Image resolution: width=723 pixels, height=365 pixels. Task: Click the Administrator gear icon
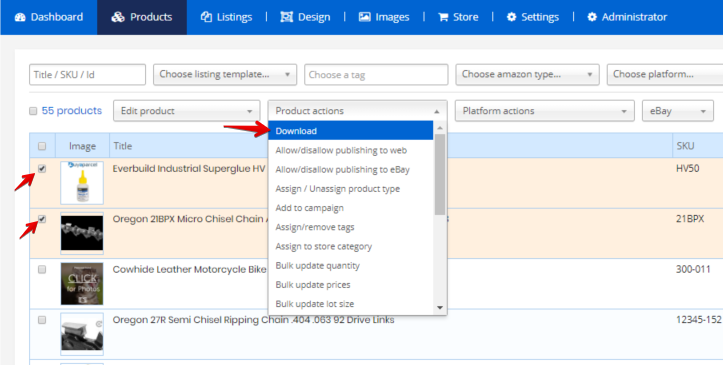click(592, 17)
